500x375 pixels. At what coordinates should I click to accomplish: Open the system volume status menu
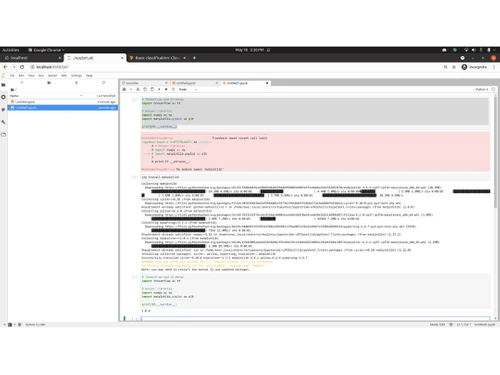coord(473,50)
